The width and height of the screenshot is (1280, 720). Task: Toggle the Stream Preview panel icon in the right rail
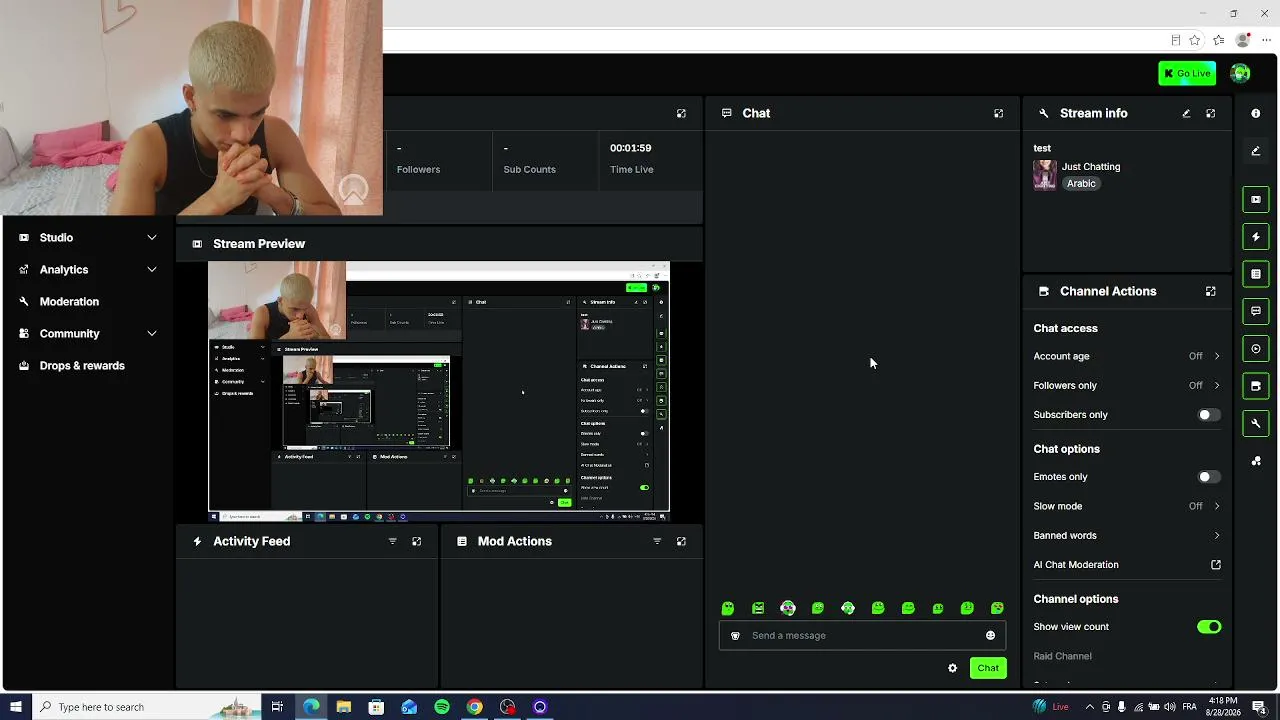tap(1256, 199)
